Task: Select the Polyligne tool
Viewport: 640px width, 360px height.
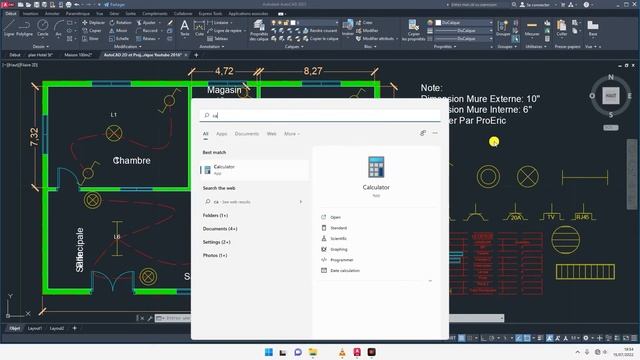Action: [24, 29]
